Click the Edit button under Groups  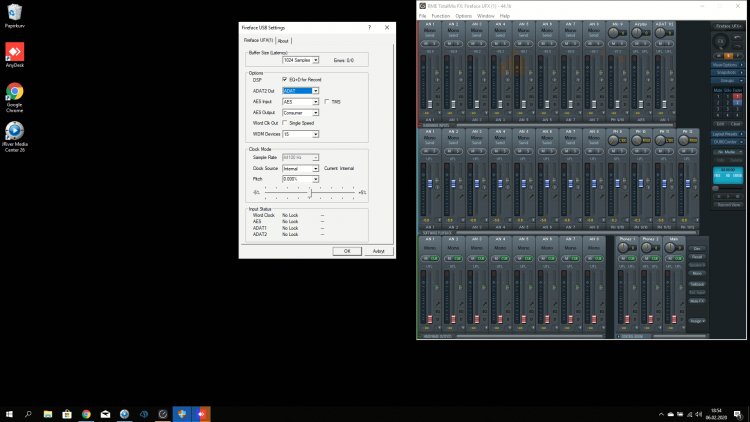pos(720,124)
